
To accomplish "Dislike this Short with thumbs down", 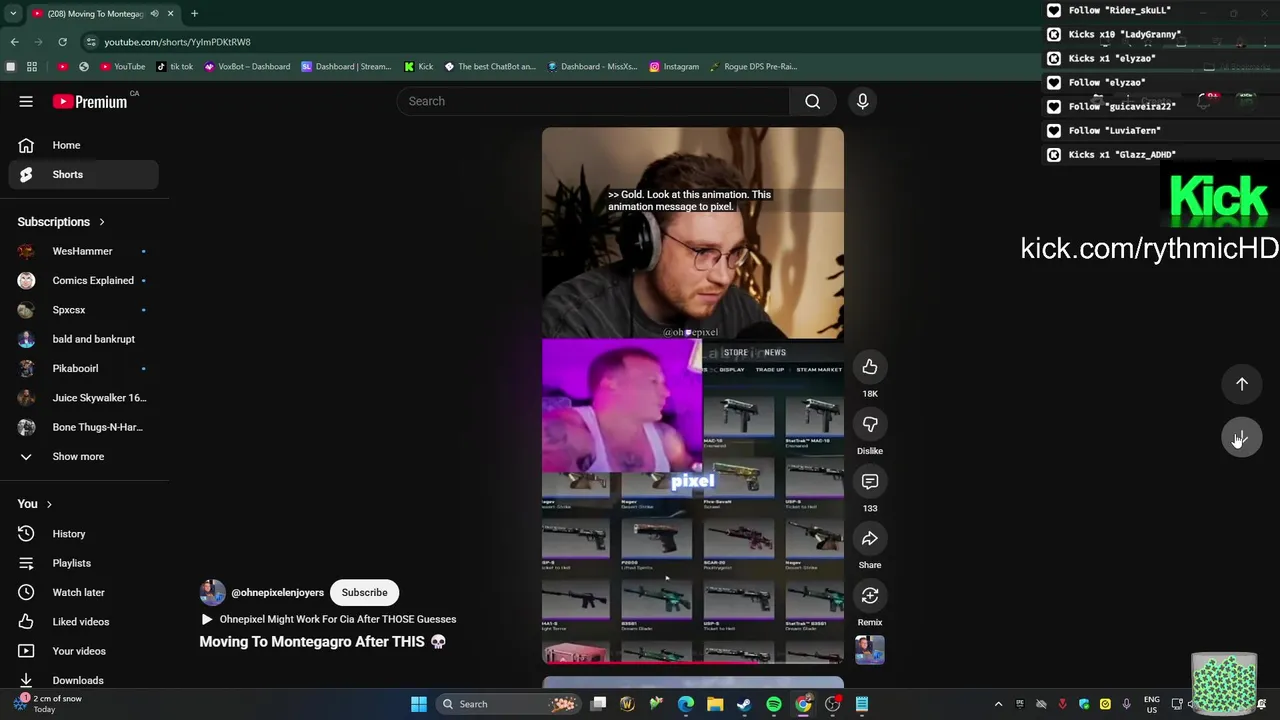I will click(870, 424).
